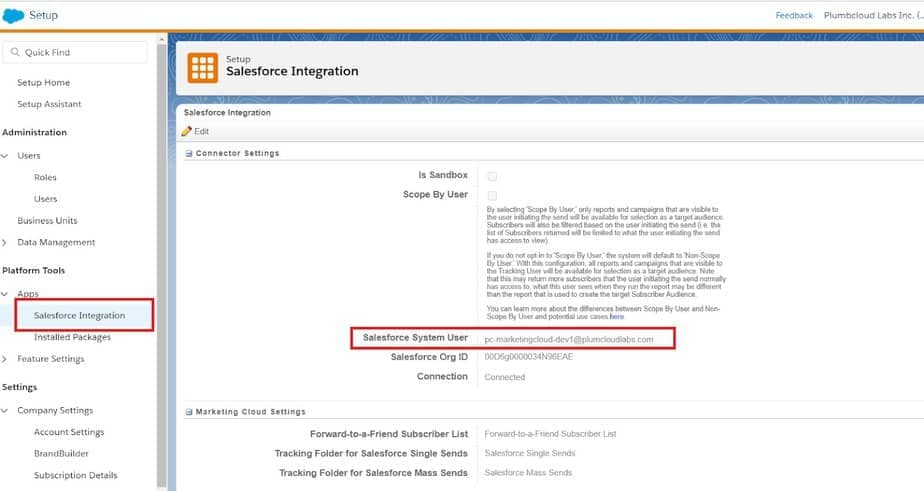
Task: Toggle the Scope By User checkbox
Action: coord(492,196)
